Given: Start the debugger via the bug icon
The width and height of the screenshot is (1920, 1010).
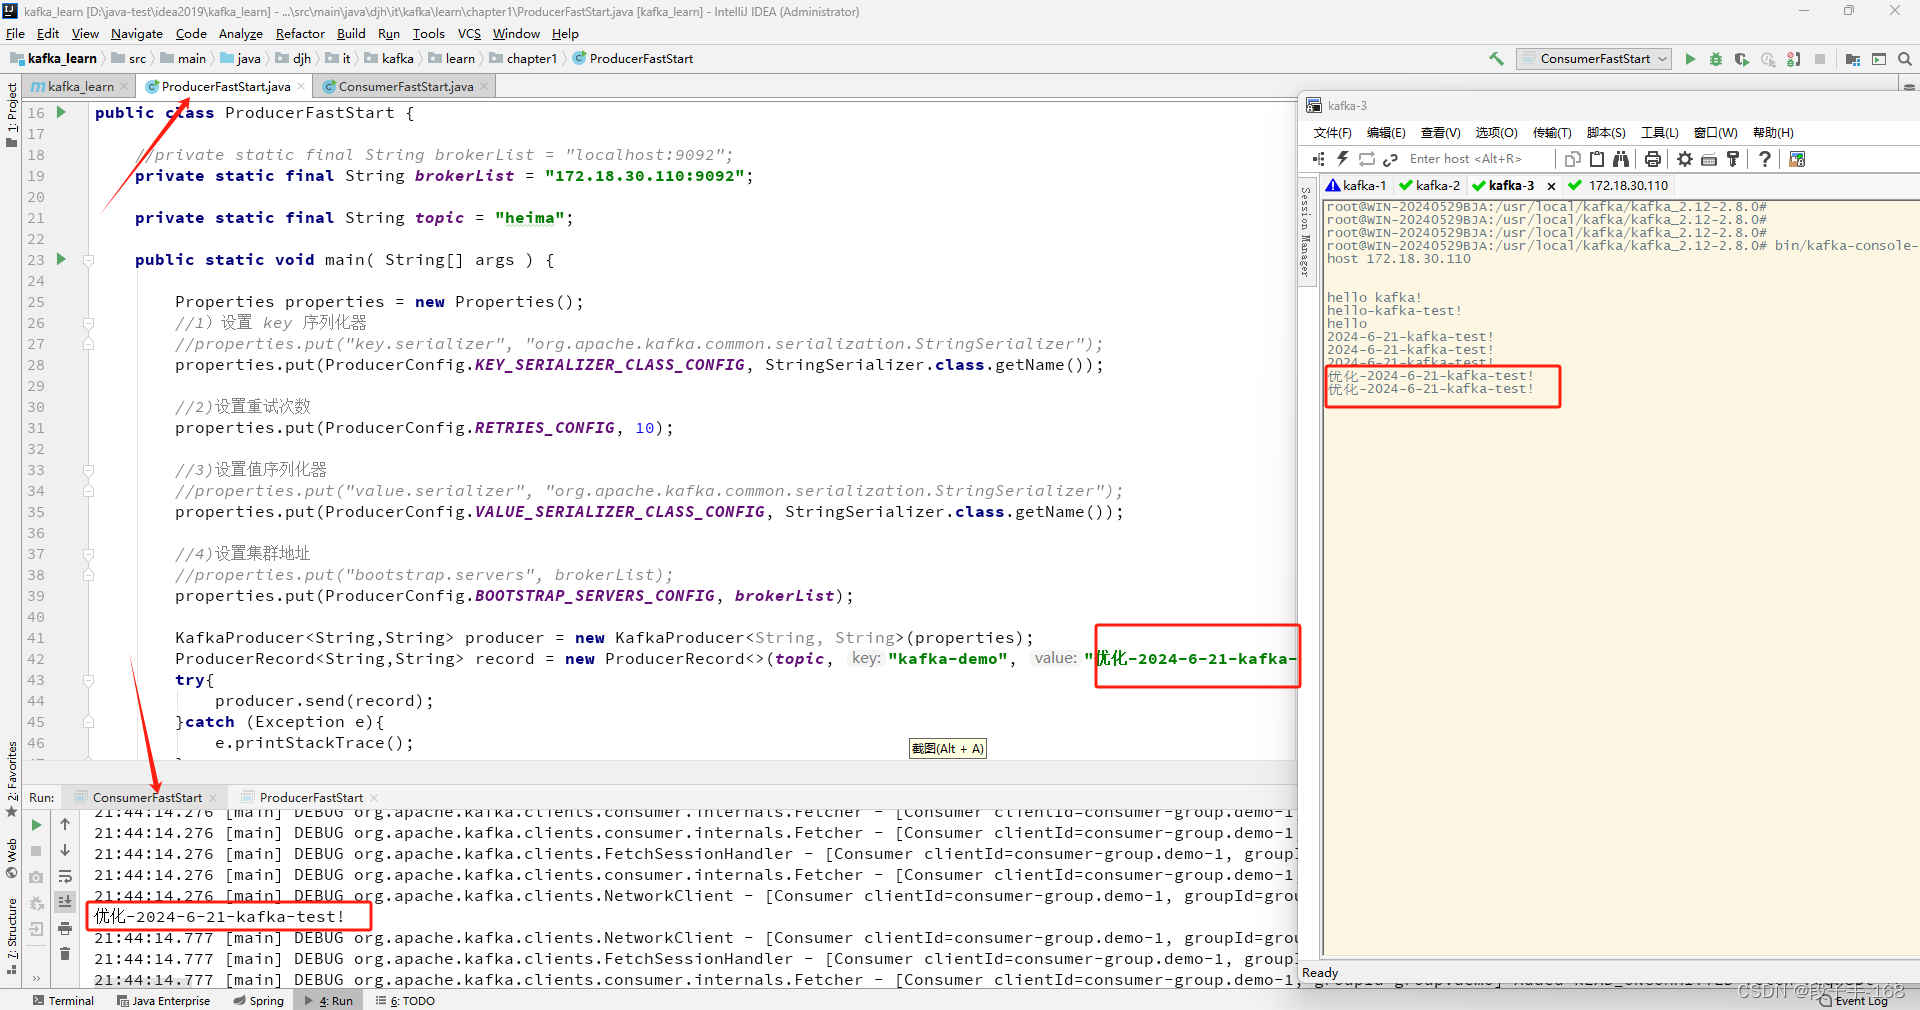Looking at the screenshot, I should point(1716,59).
